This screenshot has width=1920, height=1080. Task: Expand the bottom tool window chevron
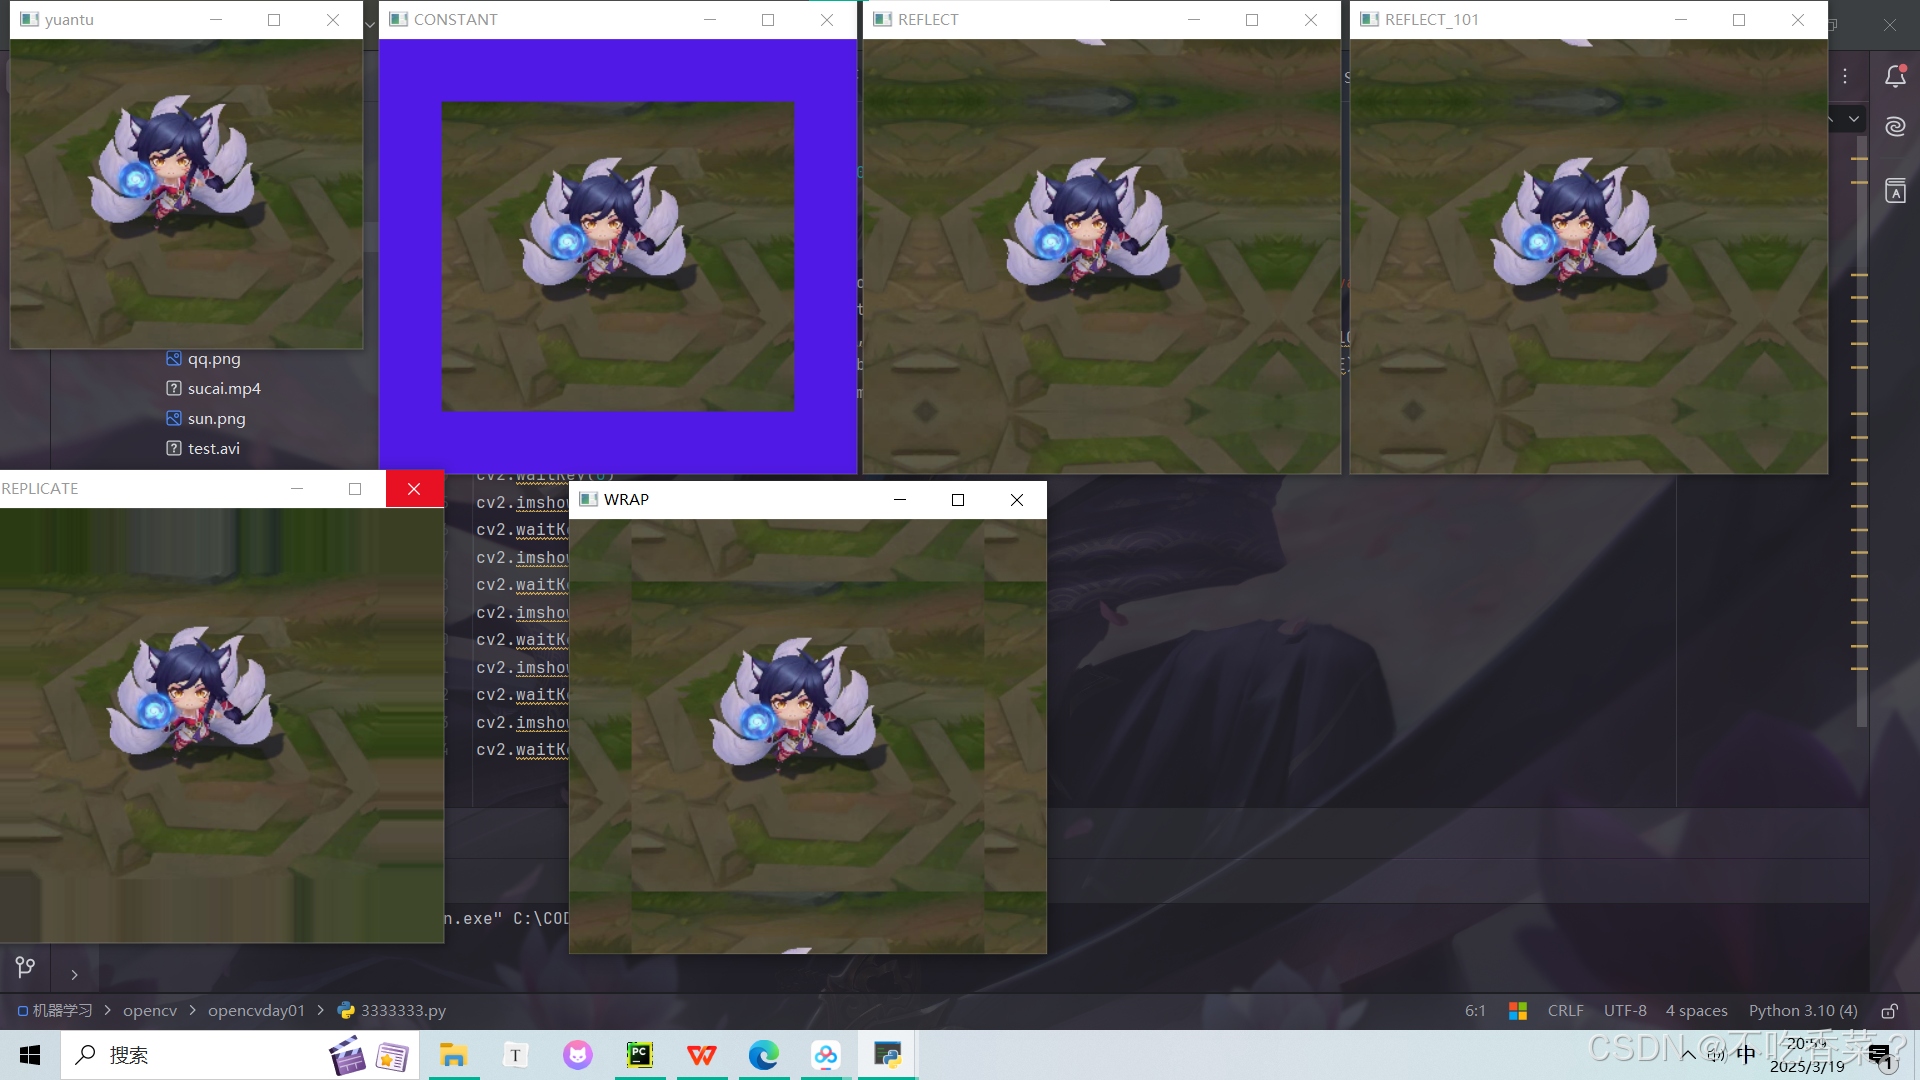(x=74, y=975)
